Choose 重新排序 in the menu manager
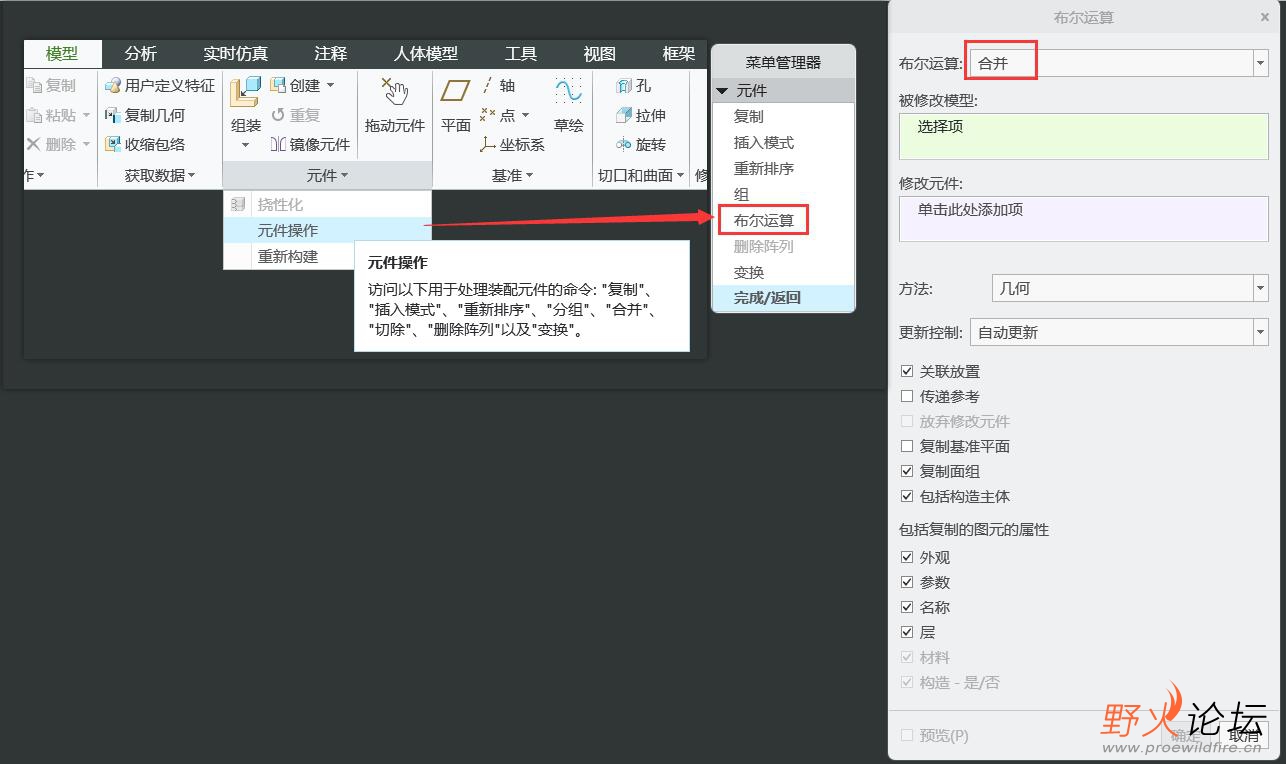This screenshot has height=764, width=1286. coord(784,168)
